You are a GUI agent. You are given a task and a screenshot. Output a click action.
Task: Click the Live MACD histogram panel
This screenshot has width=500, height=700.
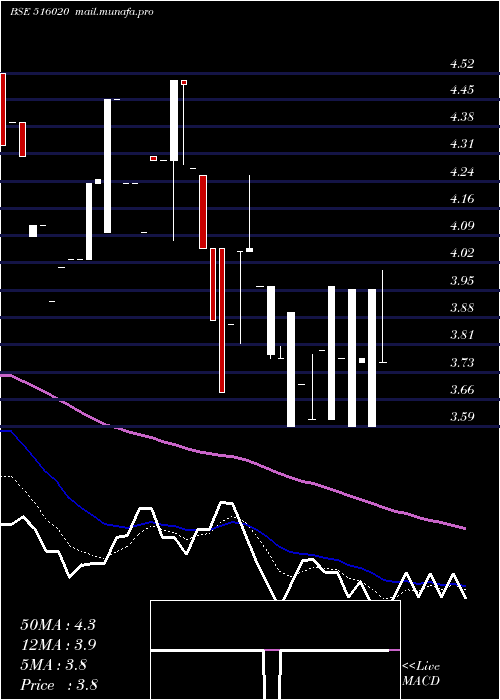(275, 650)
